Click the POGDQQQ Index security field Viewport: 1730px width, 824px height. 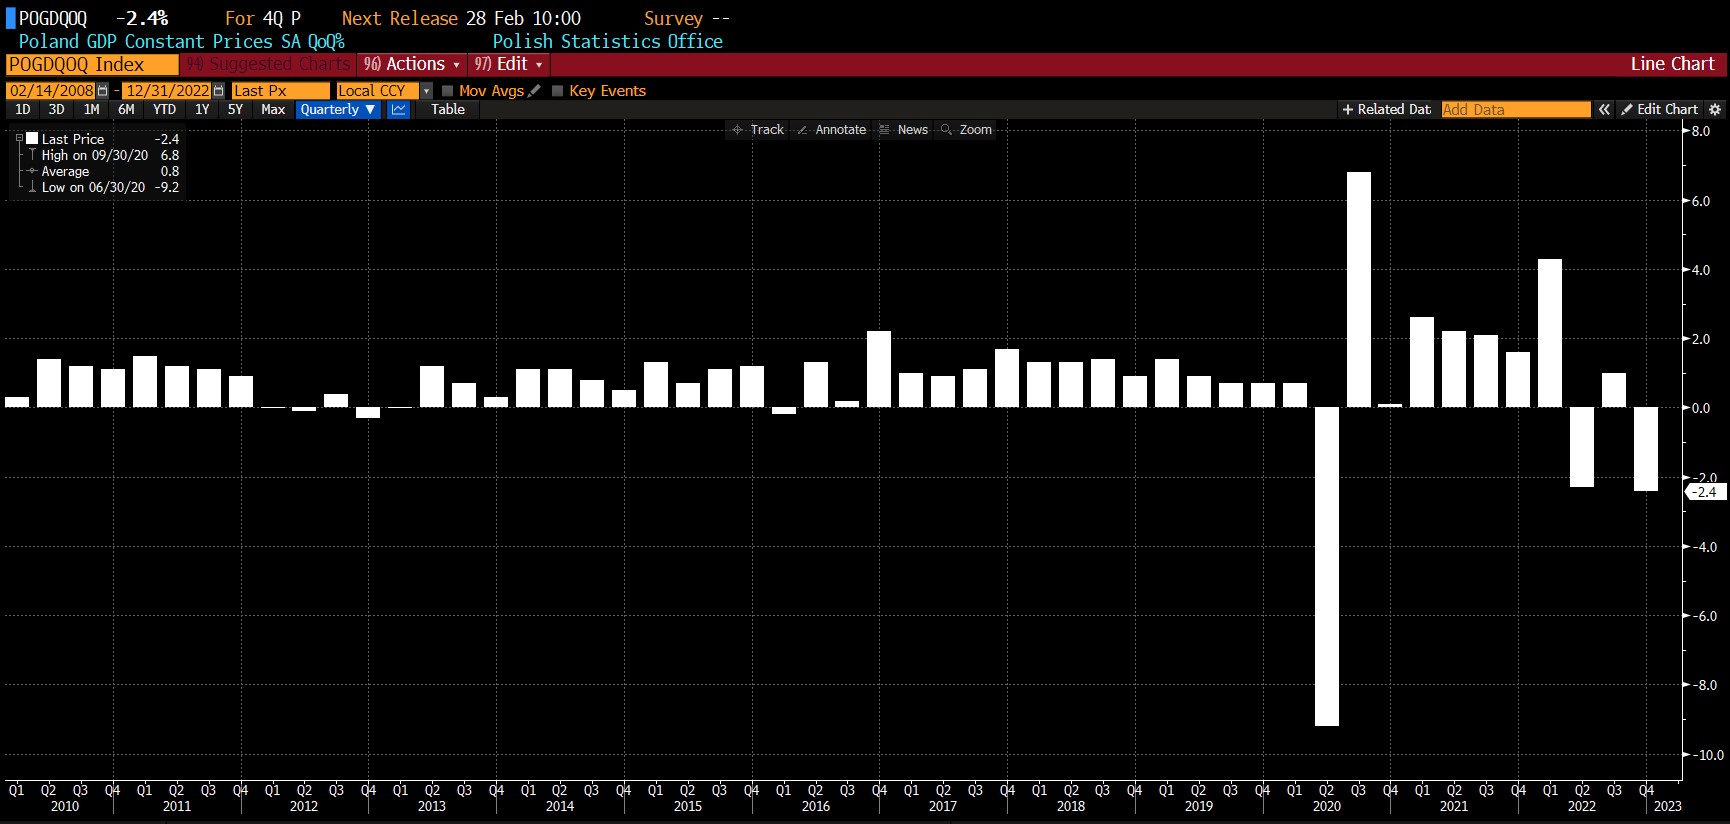point(92,65)
